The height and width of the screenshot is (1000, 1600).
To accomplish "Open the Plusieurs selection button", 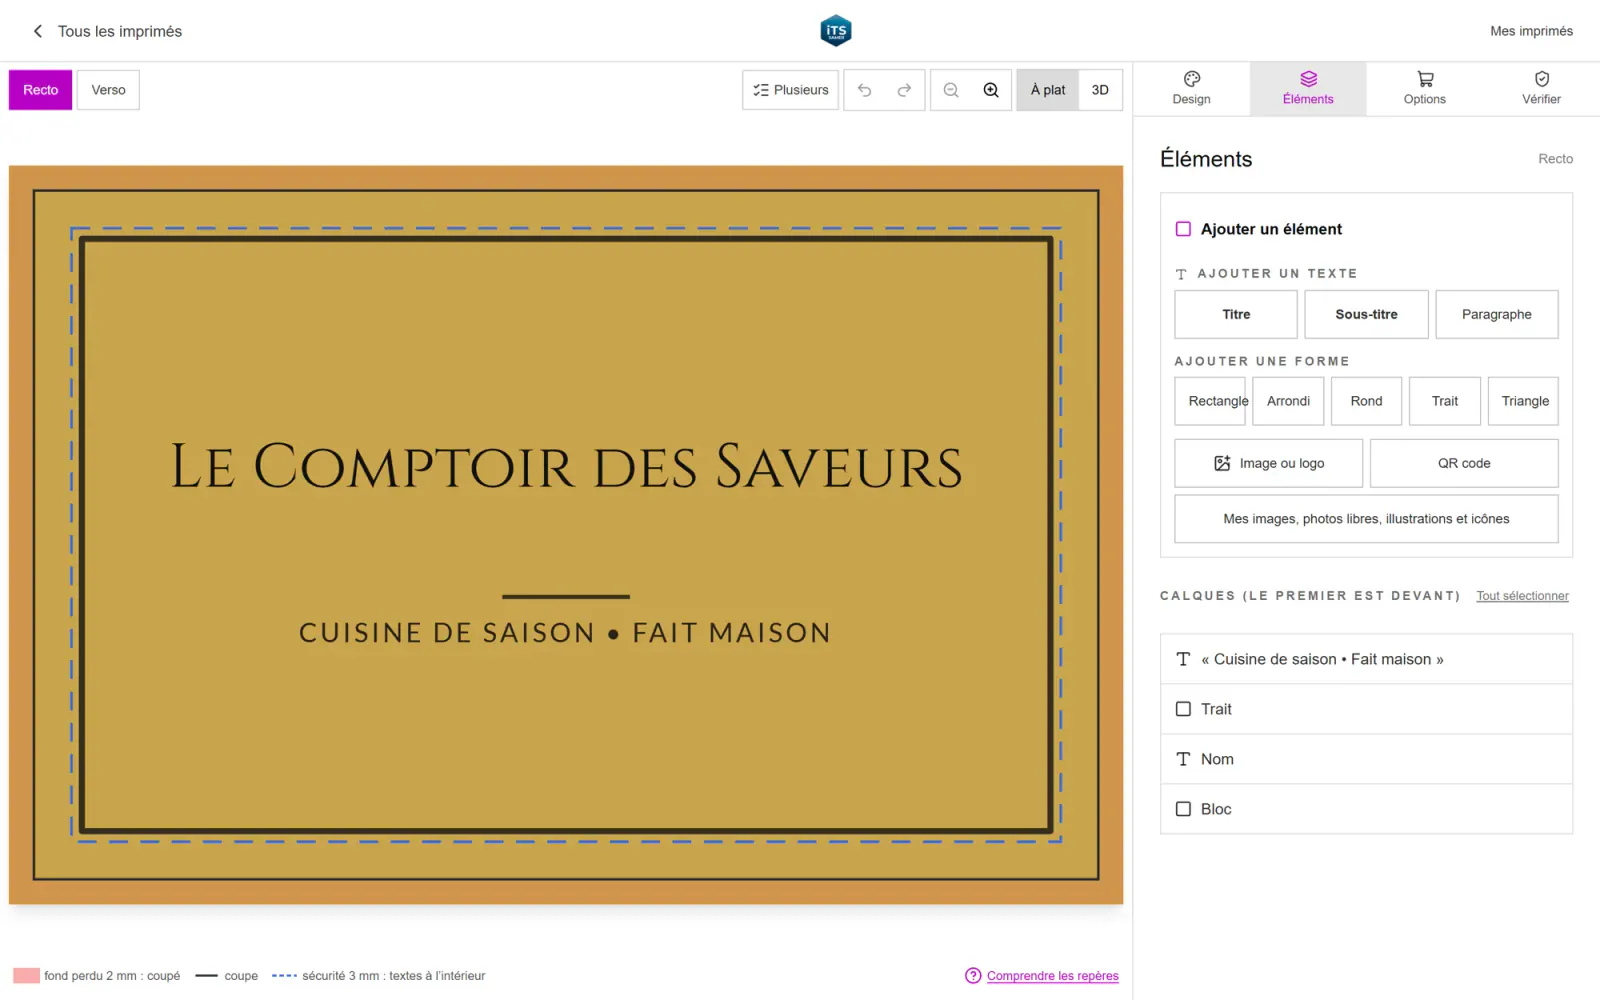I will [x=790, y=90].
